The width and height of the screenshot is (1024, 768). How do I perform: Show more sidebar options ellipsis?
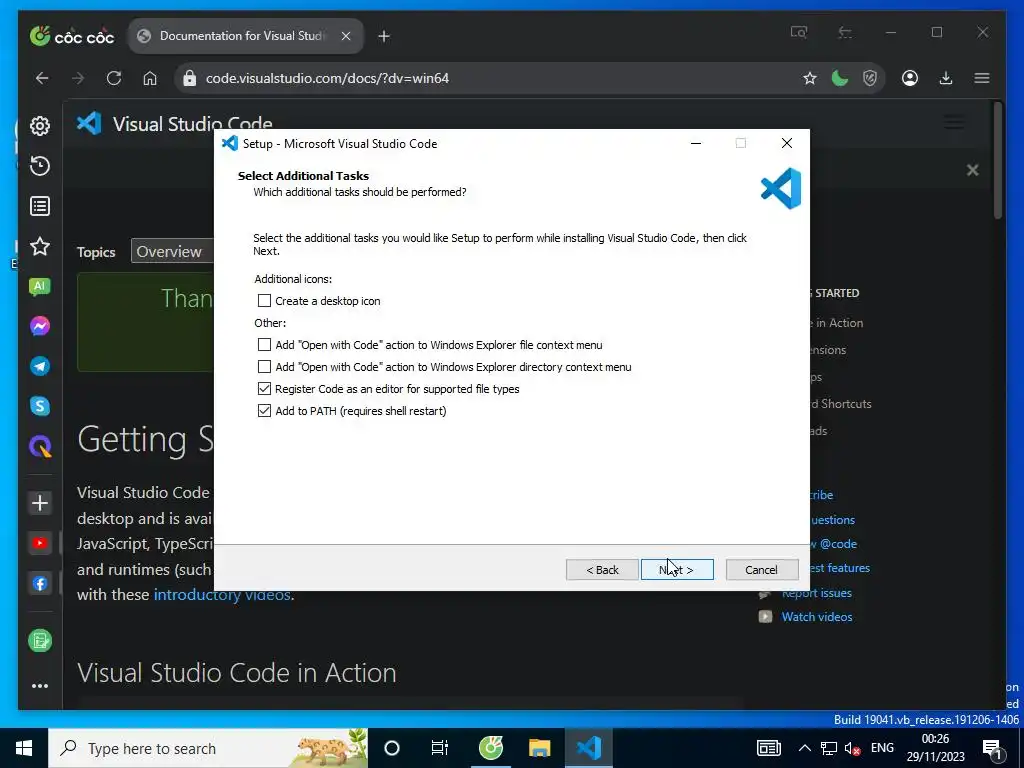click(40, 686)
